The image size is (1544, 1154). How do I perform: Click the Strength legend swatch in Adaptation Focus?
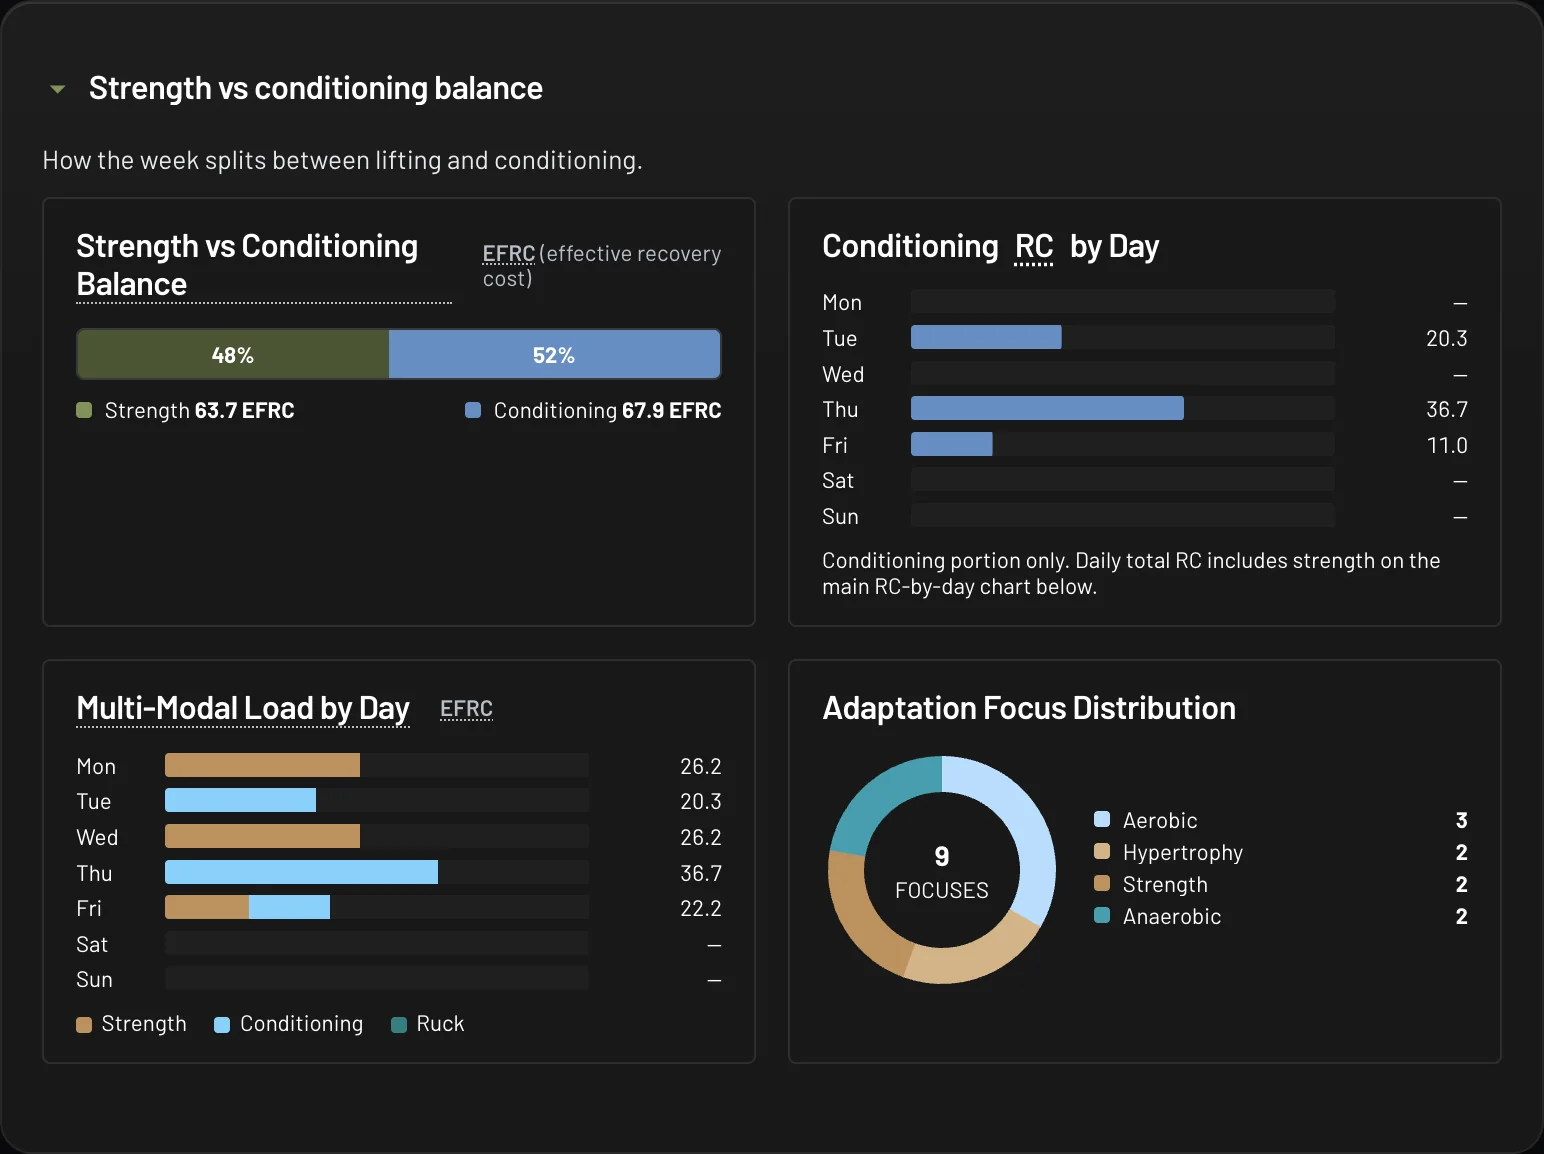(1102, 884)
